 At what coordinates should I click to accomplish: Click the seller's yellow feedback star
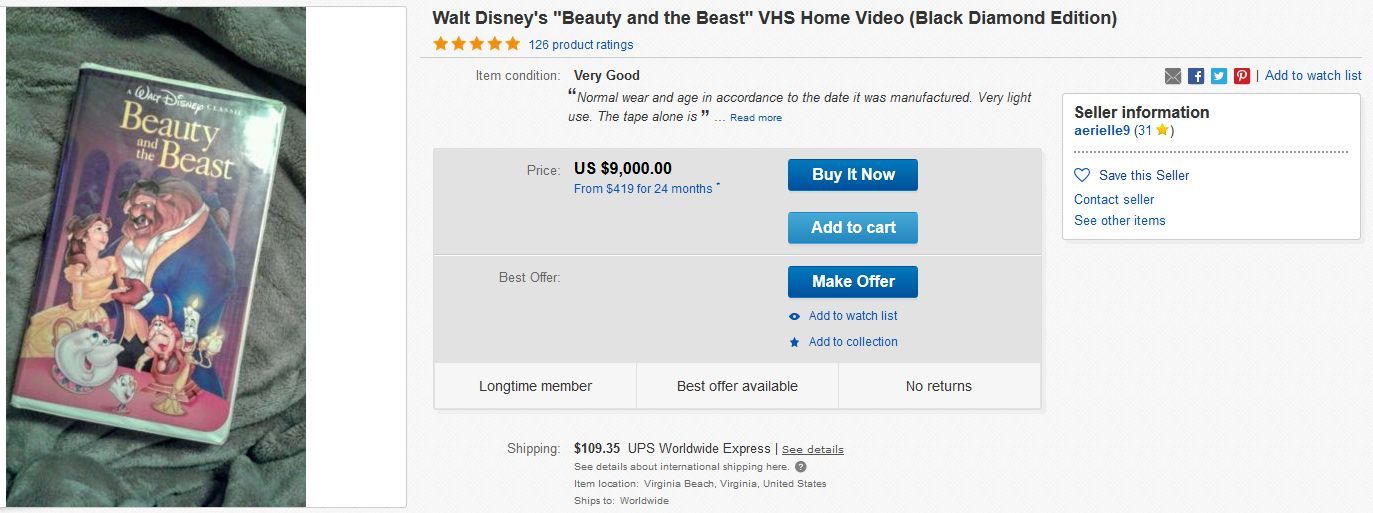(1162, 131)
